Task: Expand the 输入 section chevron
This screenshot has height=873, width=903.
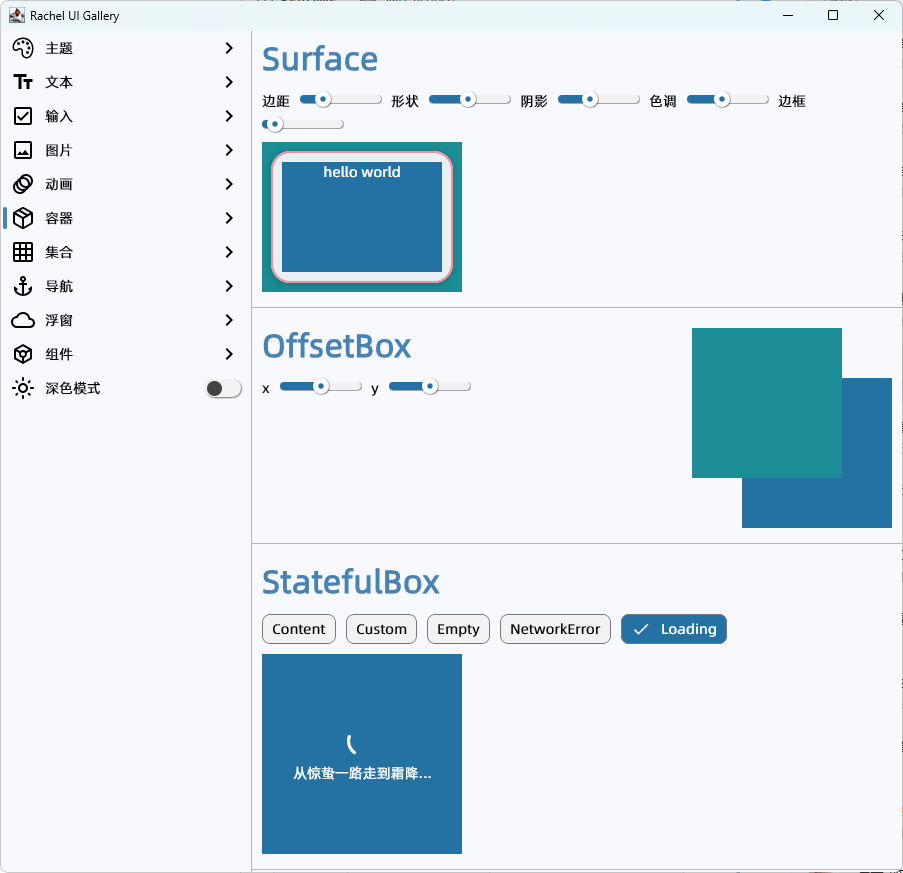Action: click(x=229, y=116)
